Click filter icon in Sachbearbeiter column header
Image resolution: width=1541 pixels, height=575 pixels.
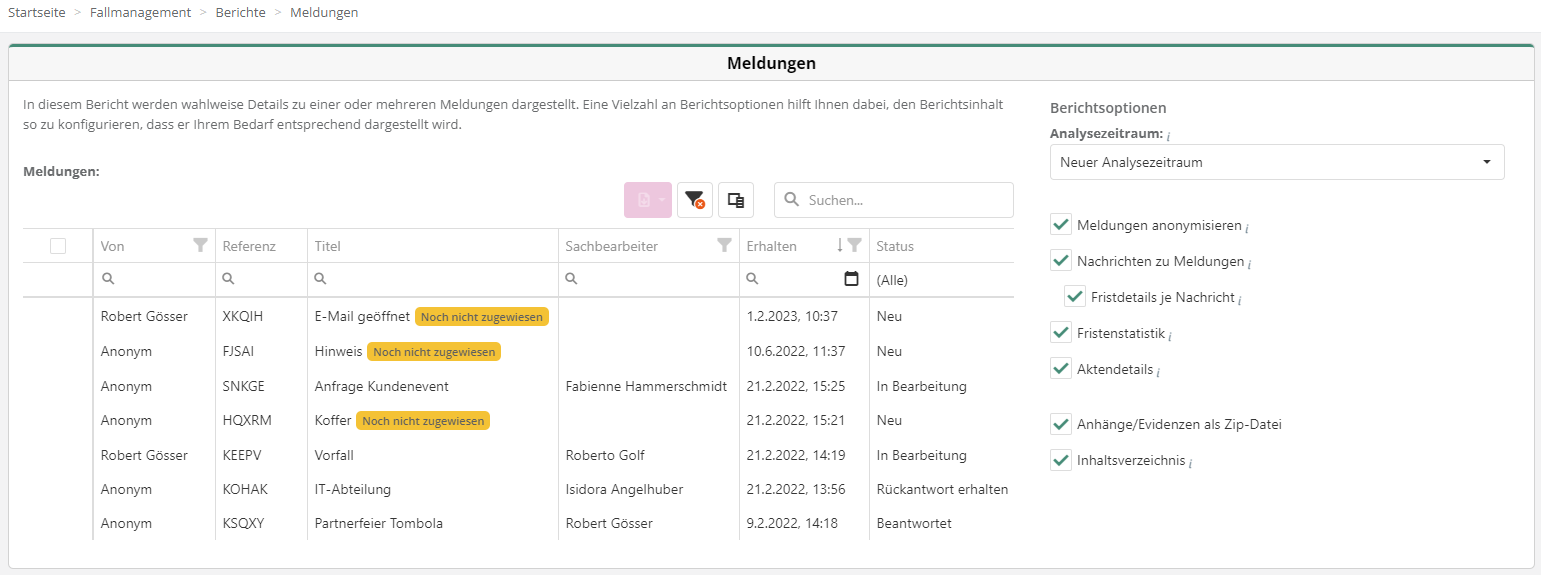click(x=724, y=245)
